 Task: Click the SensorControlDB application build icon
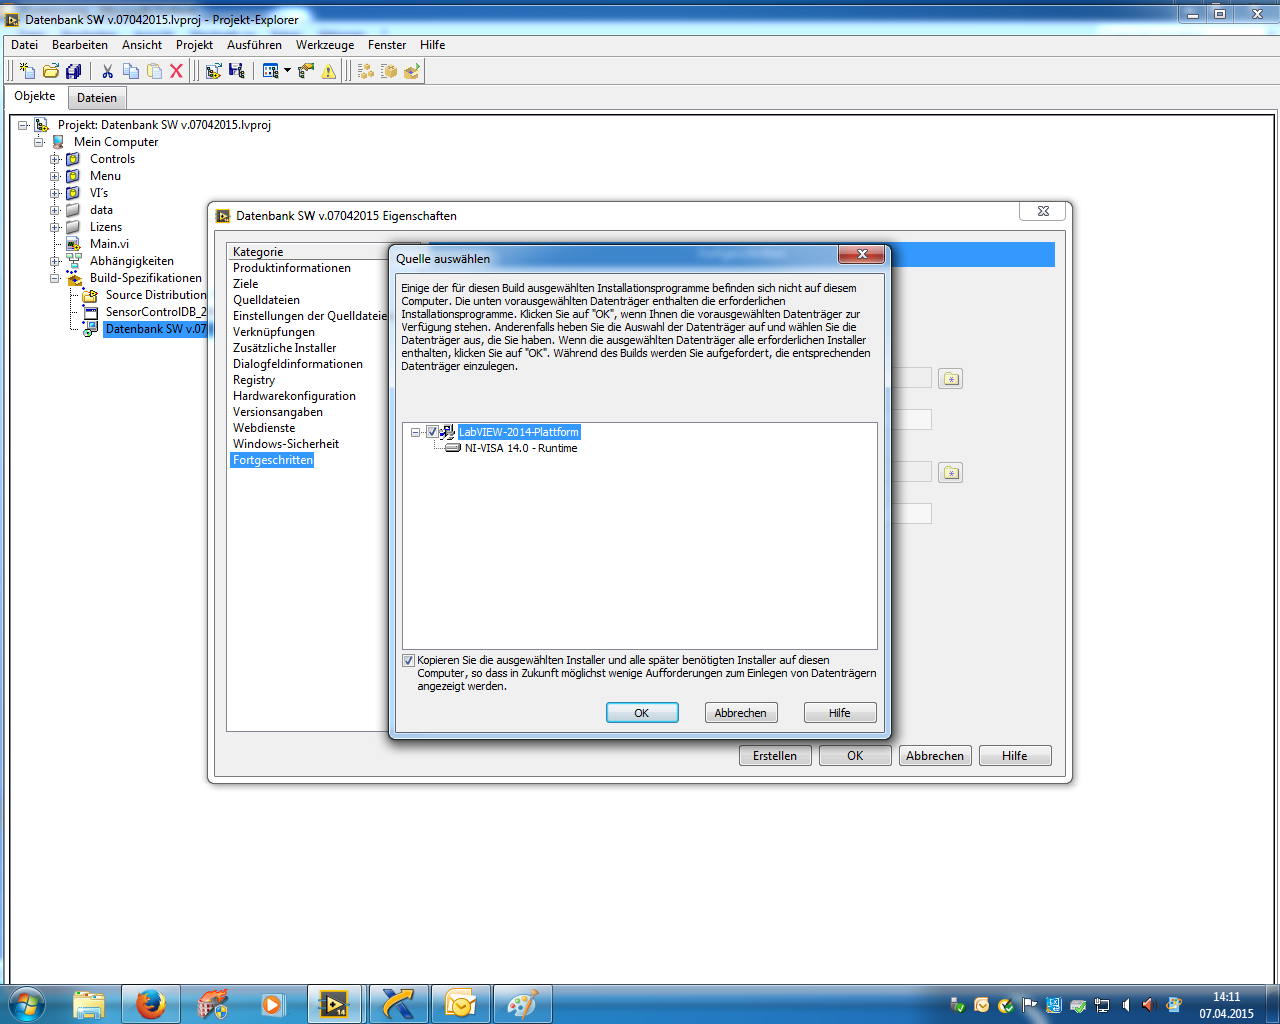tap(90, 312)
